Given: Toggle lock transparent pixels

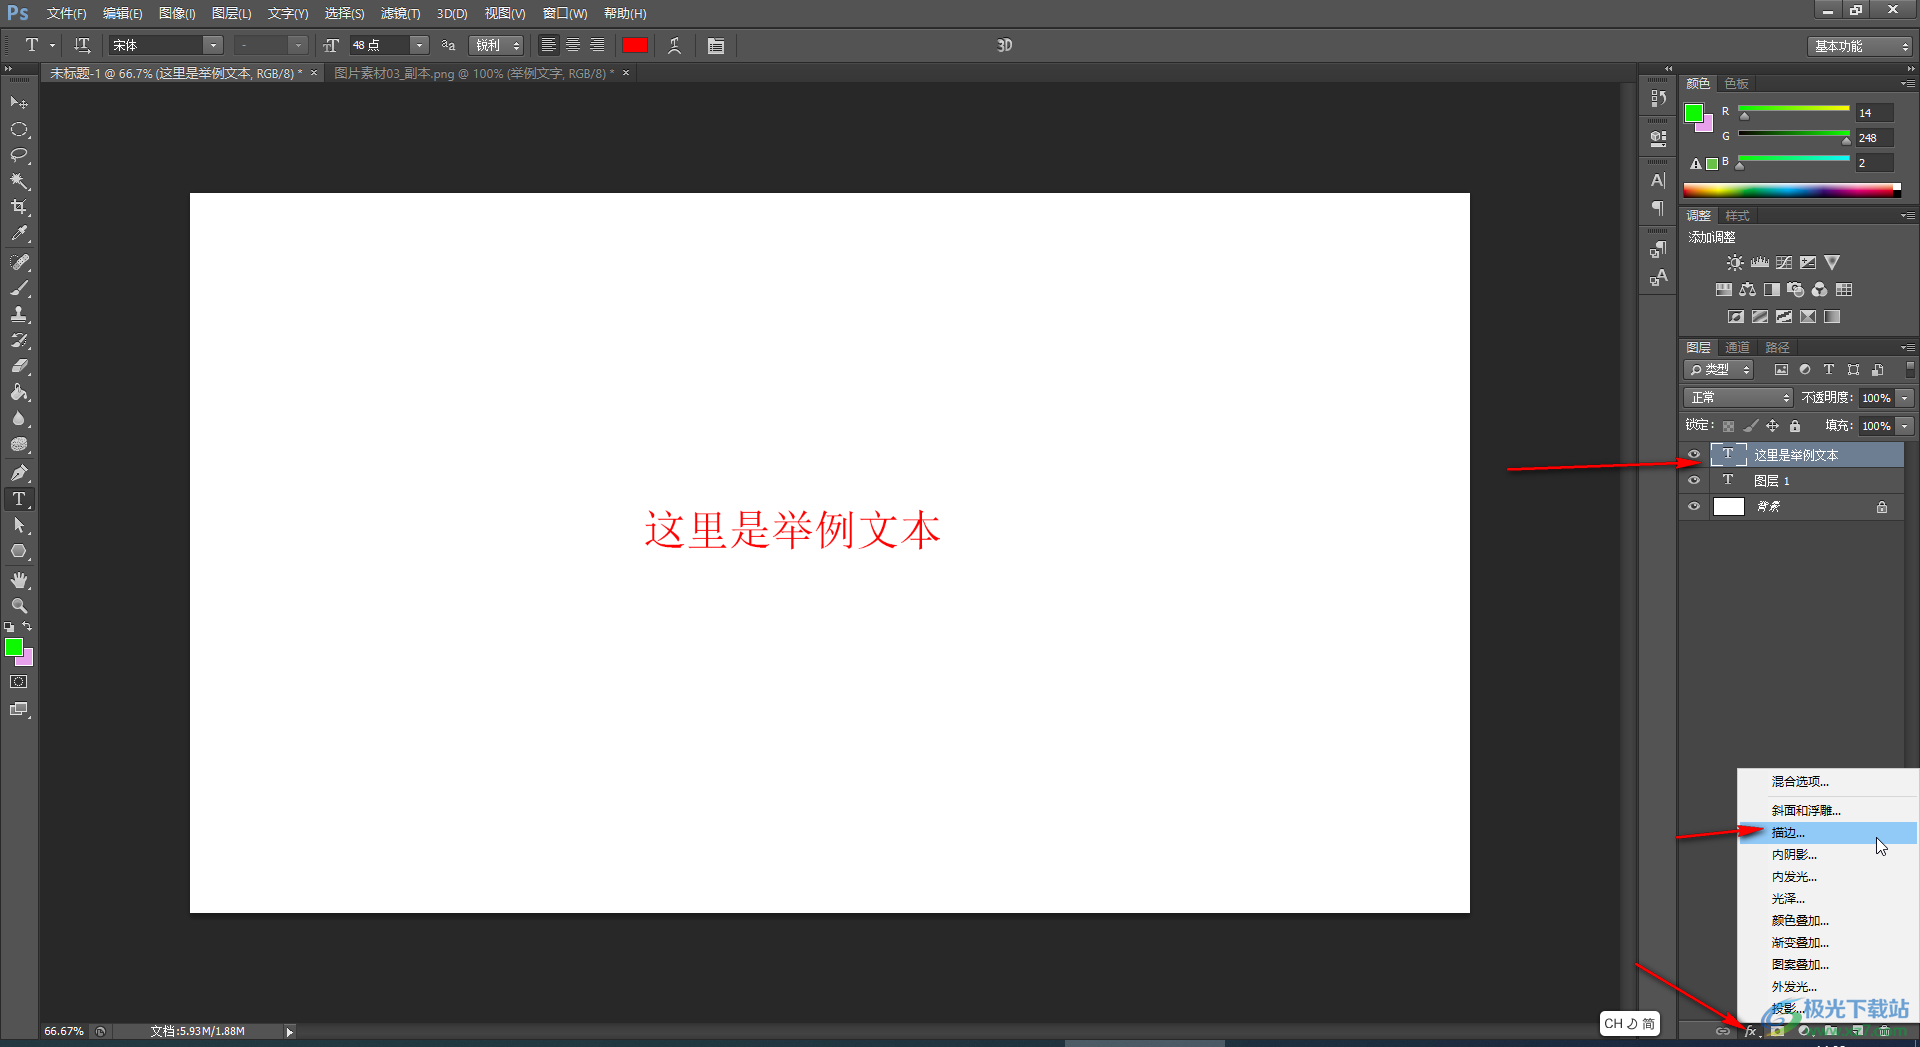Looking at the screenshot, I should pos(1728,426).
